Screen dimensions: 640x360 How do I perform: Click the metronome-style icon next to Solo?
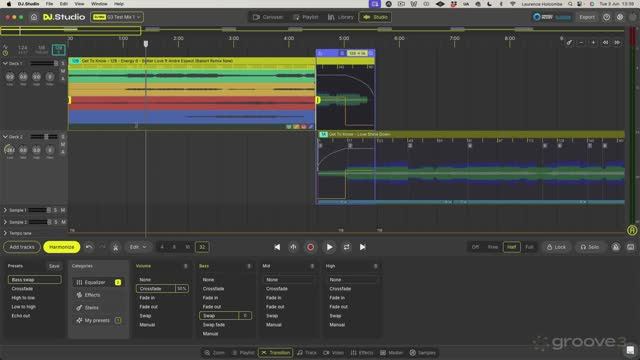click(616, 247)
